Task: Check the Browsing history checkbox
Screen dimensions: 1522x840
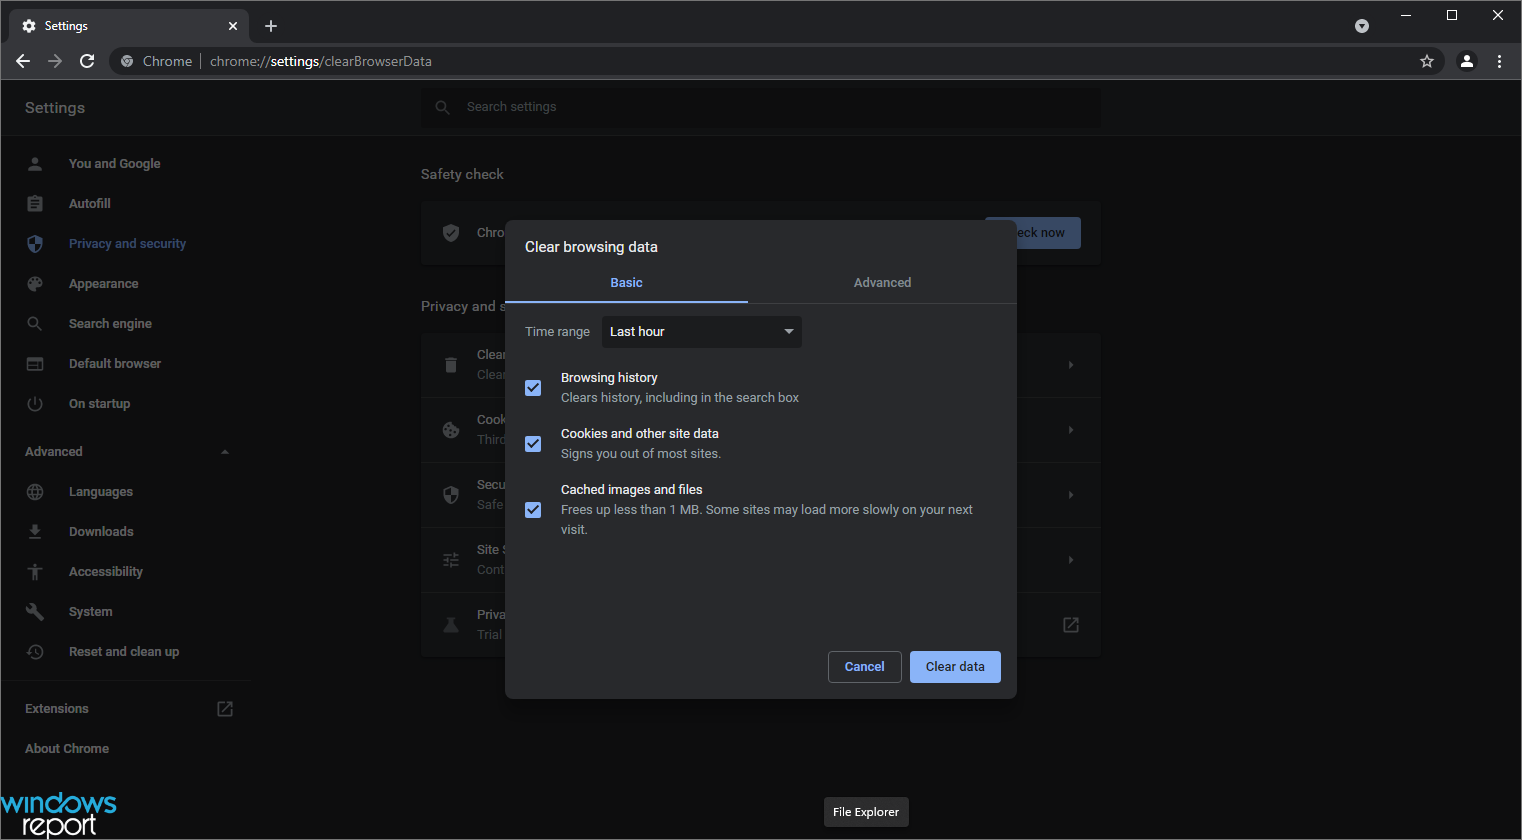Action: pyautogui.click(x=533, y=388)
